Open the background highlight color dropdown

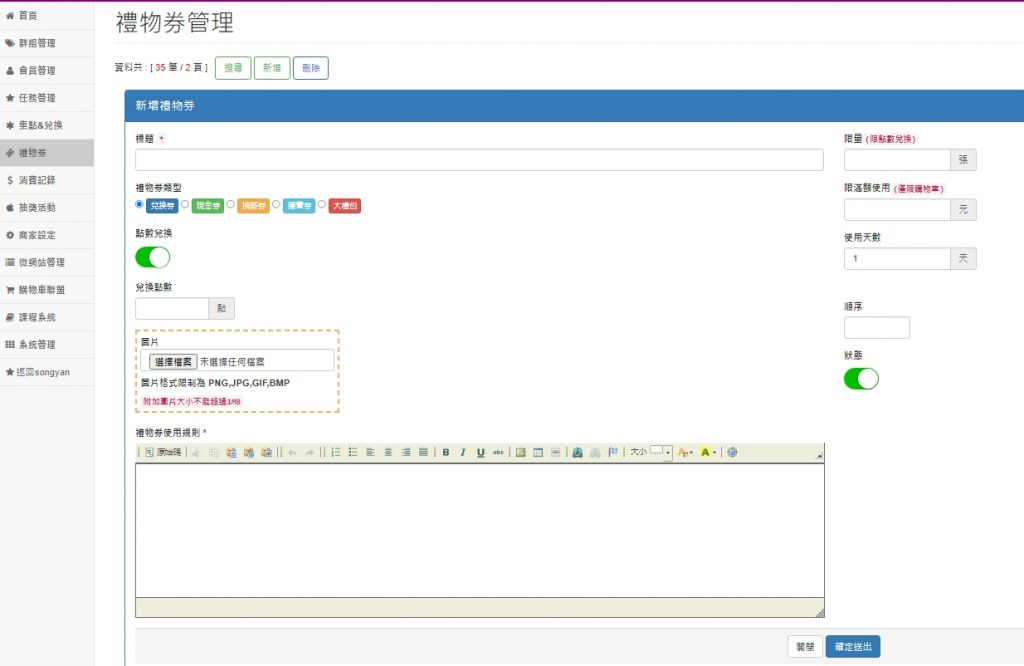[x=708, y=453]
